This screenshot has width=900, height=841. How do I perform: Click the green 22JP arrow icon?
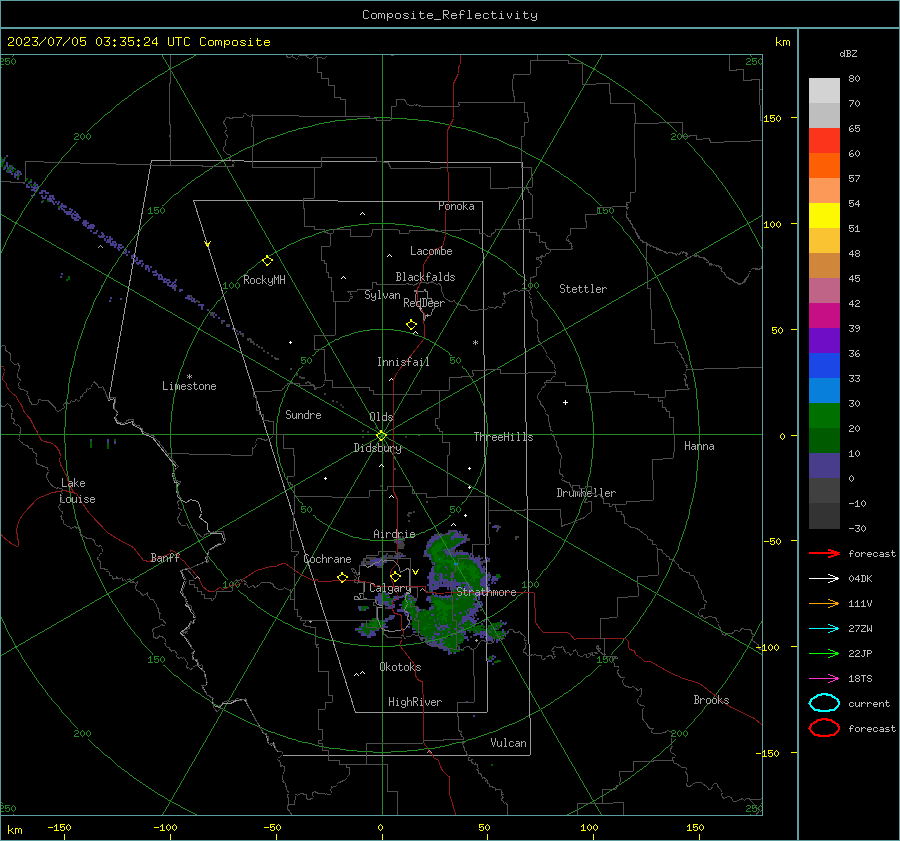pos(824,653)
